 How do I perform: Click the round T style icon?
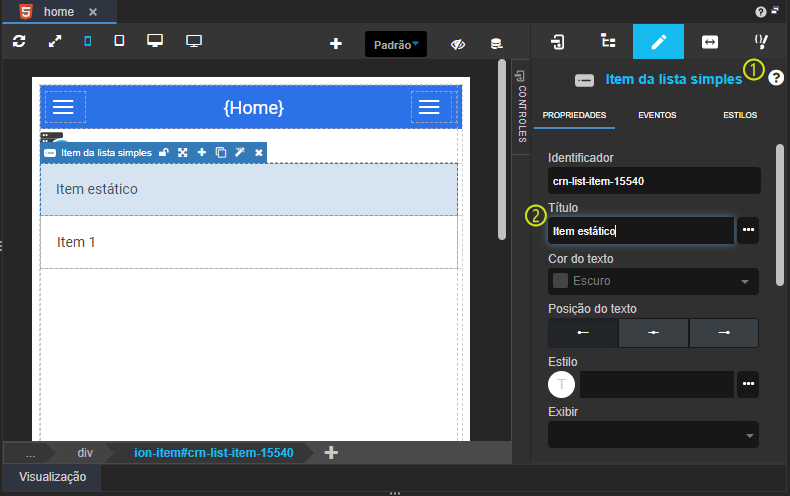coord(561,385)
